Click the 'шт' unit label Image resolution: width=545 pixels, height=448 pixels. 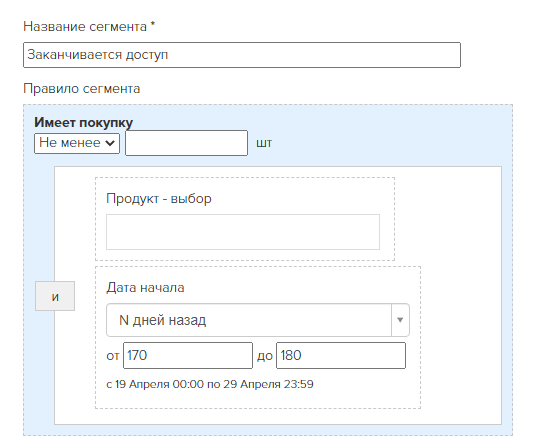[264, 143]
